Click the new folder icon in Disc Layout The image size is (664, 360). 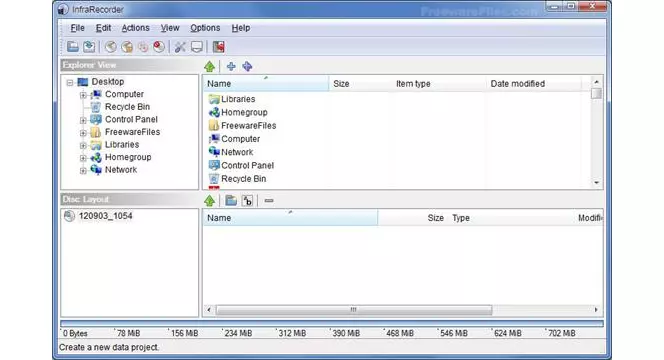231,201
